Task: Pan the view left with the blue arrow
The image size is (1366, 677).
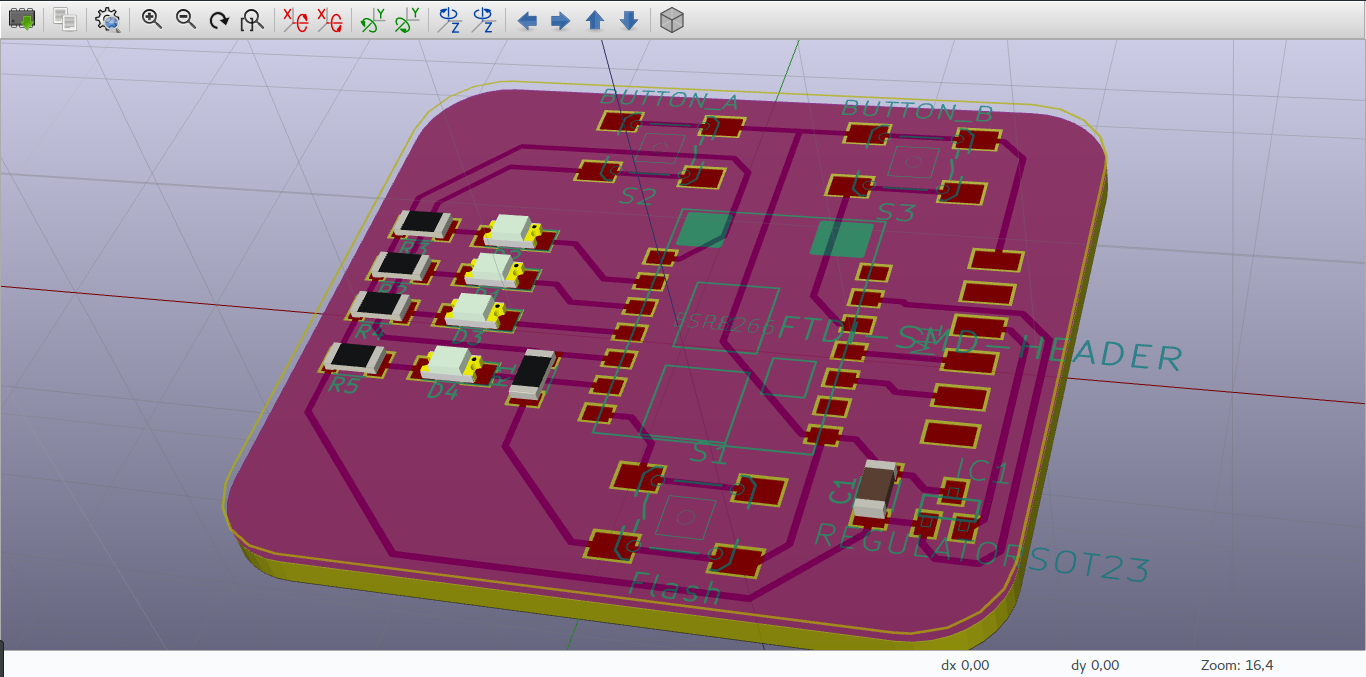Action: [527, 19]
